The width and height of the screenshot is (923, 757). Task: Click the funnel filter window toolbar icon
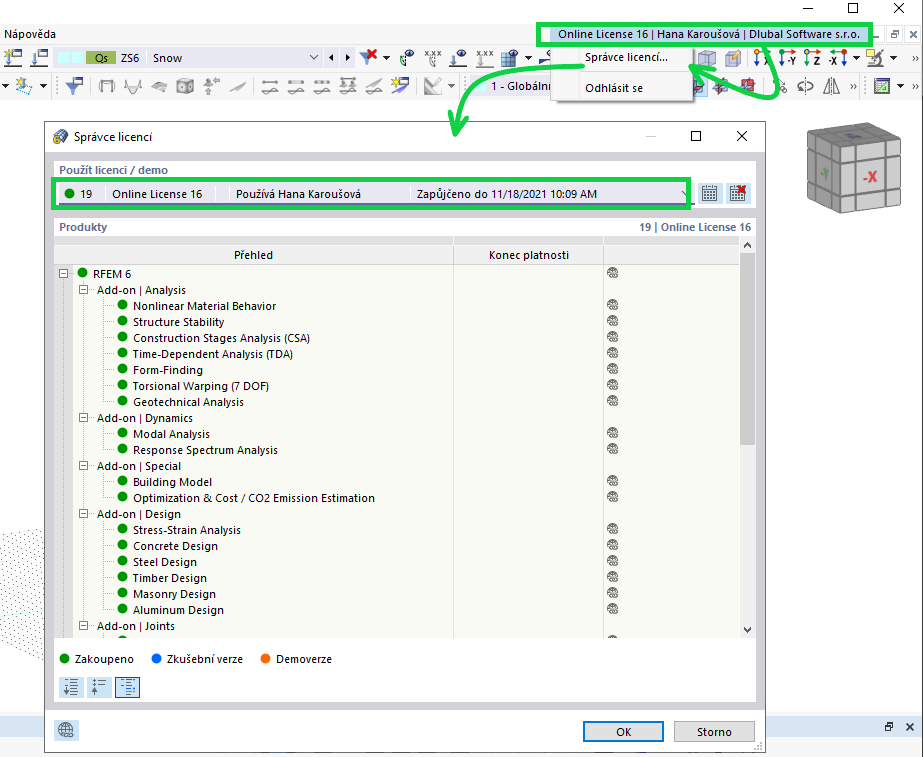click(x=74, y=87)
